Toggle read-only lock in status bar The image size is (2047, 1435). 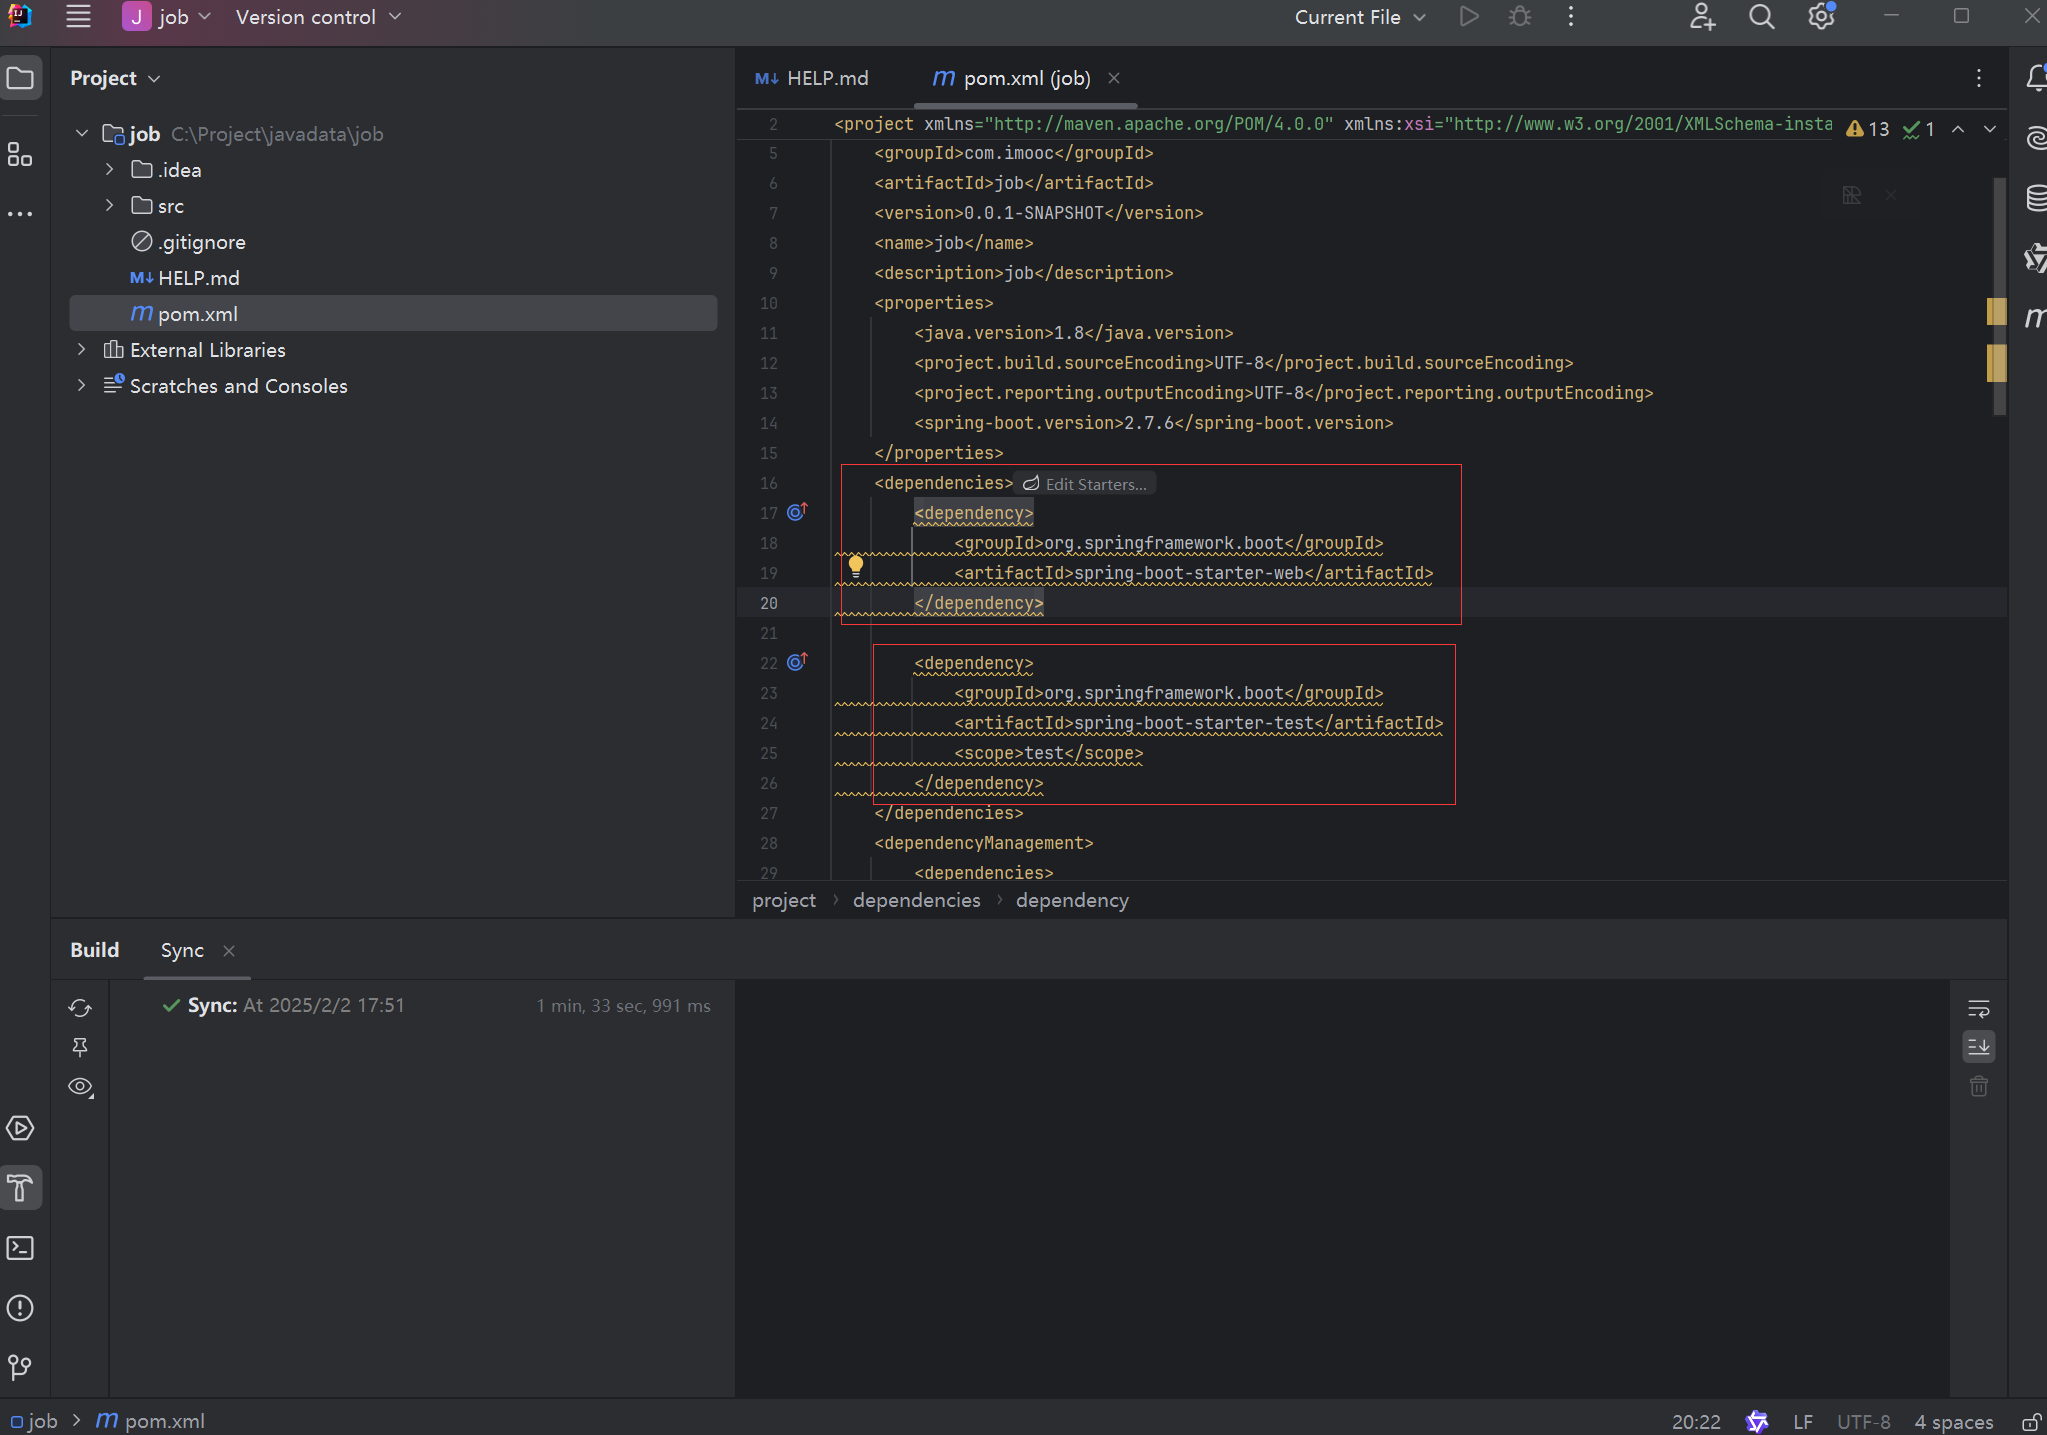pyautogui.click(x=2031, y=1421)
